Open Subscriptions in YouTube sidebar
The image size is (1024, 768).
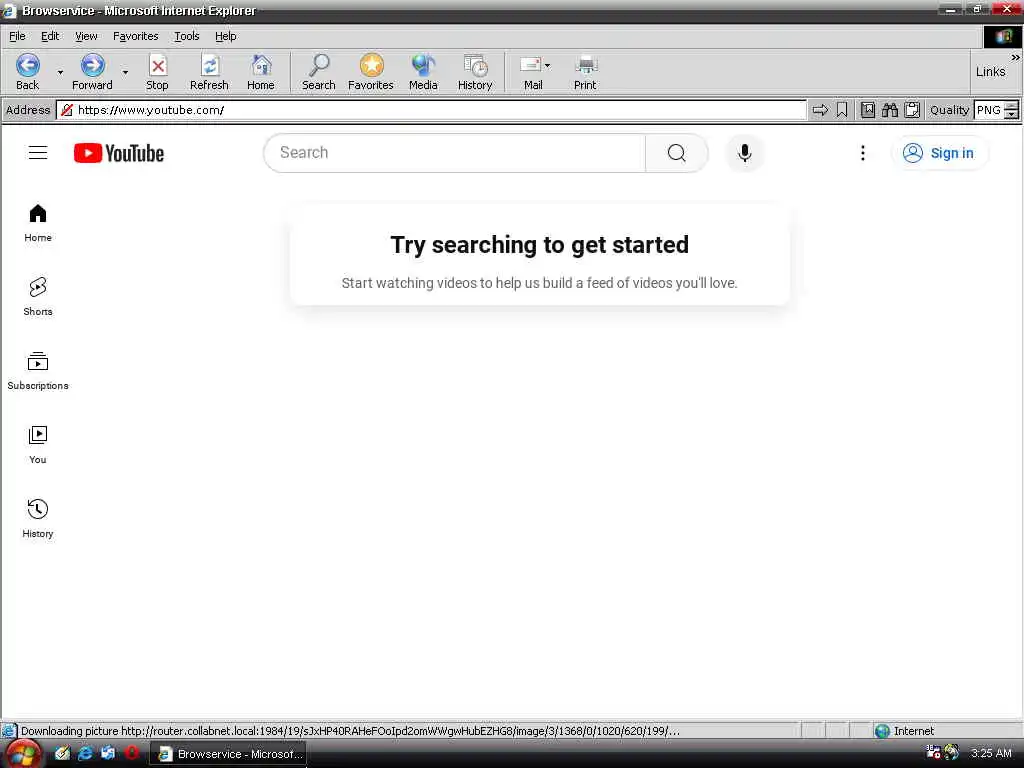(38, 371)
